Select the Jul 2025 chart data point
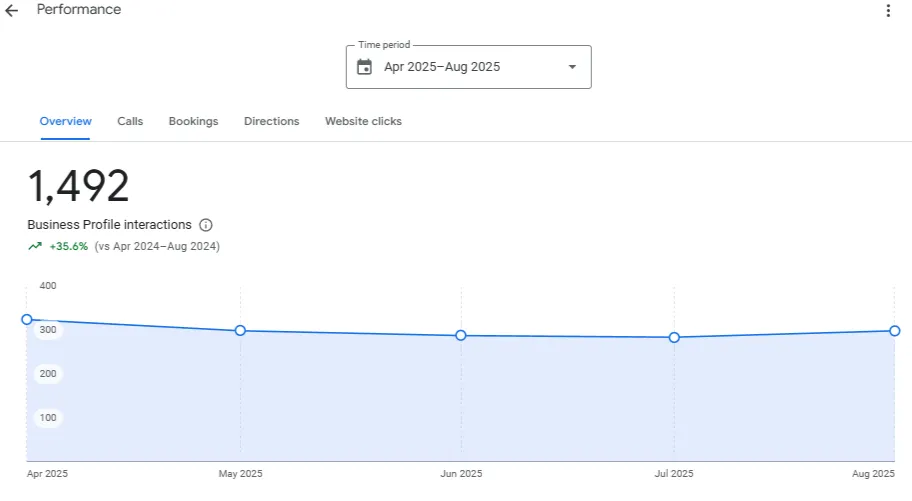Image resolution: width=912 pixels, height=501 pixels. pyautogui.click(x=674, y=338)
